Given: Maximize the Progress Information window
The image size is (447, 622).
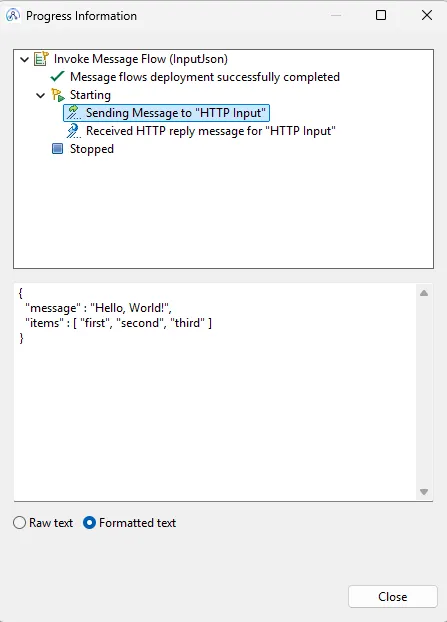Looking at the screenshot, I should [381, 15].
